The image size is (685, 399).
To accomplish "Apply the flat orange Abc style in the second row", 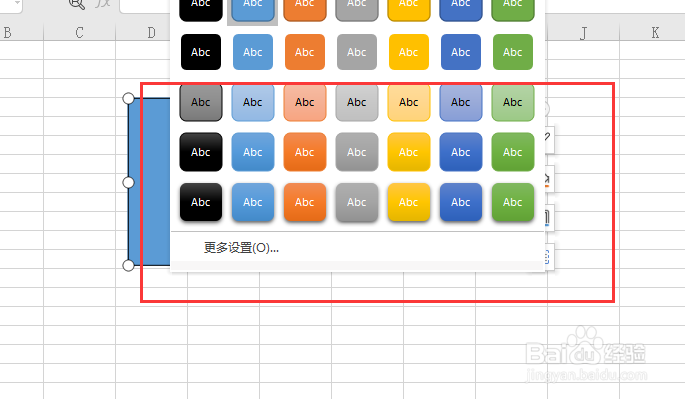I will (304, 52).
